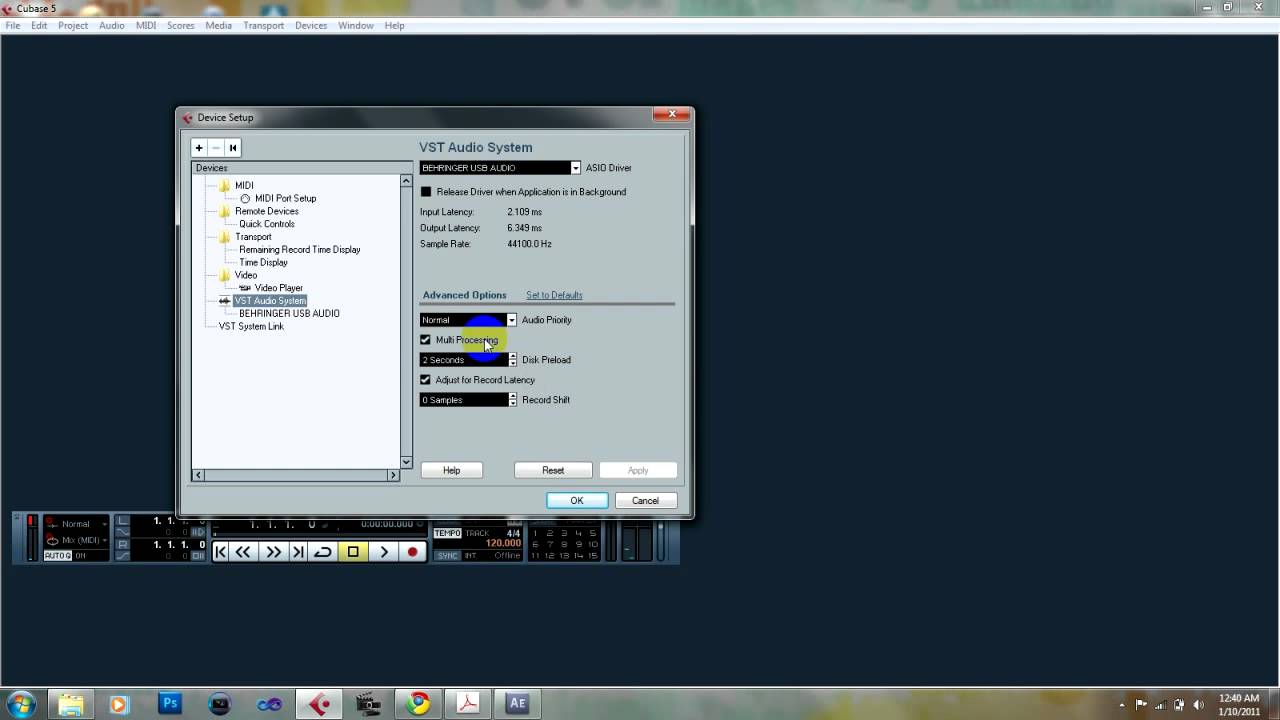Click the MIDI folder icon in Devices
This screenshot has width=1280, height=720.
224,186
